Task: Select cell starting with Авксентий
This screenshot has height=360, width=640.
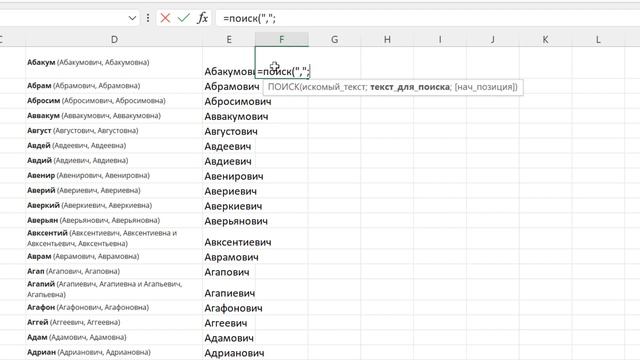Action: point(114,238)
